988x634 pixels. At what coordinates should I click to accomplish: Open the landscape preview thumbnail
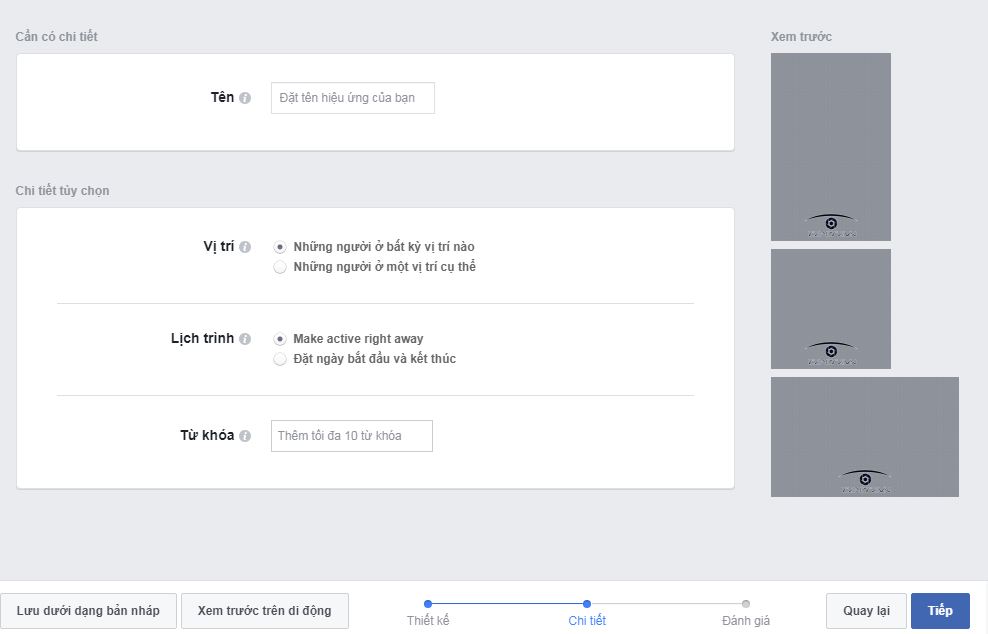[864, 437]
